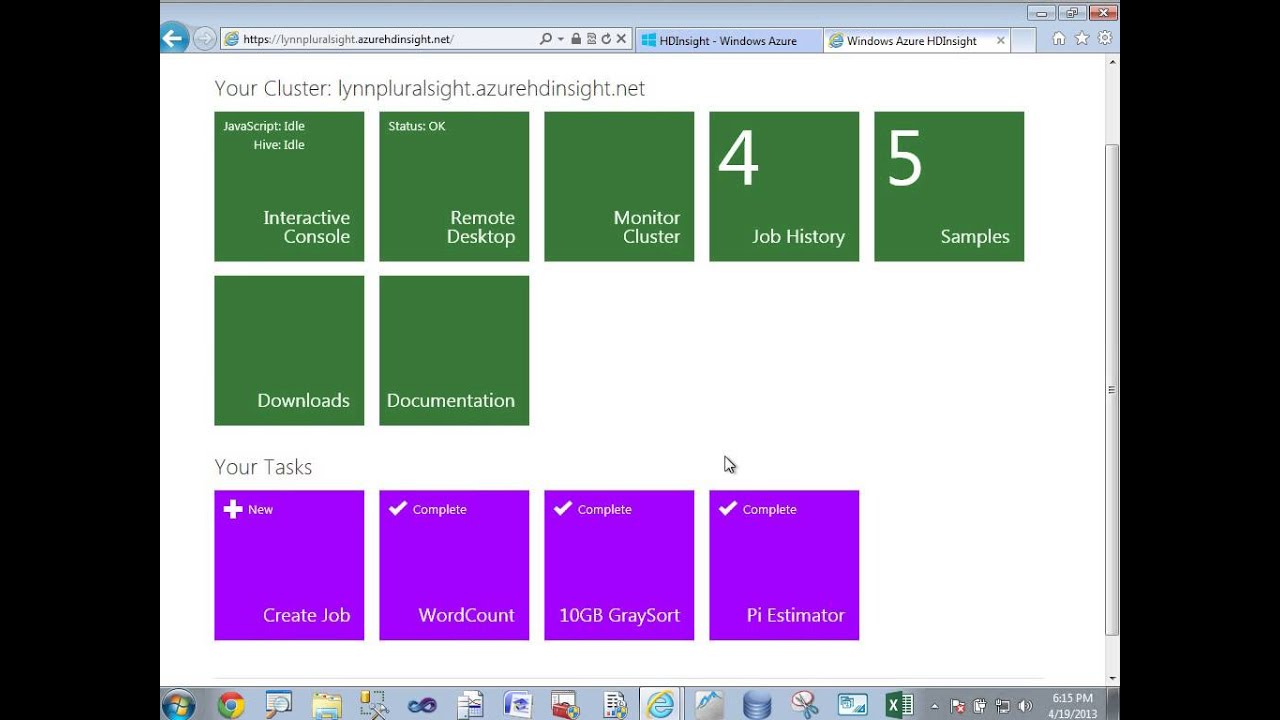Open the Downloads tile
Viewport: 1280px width, 720px height.
coord(289,350)
